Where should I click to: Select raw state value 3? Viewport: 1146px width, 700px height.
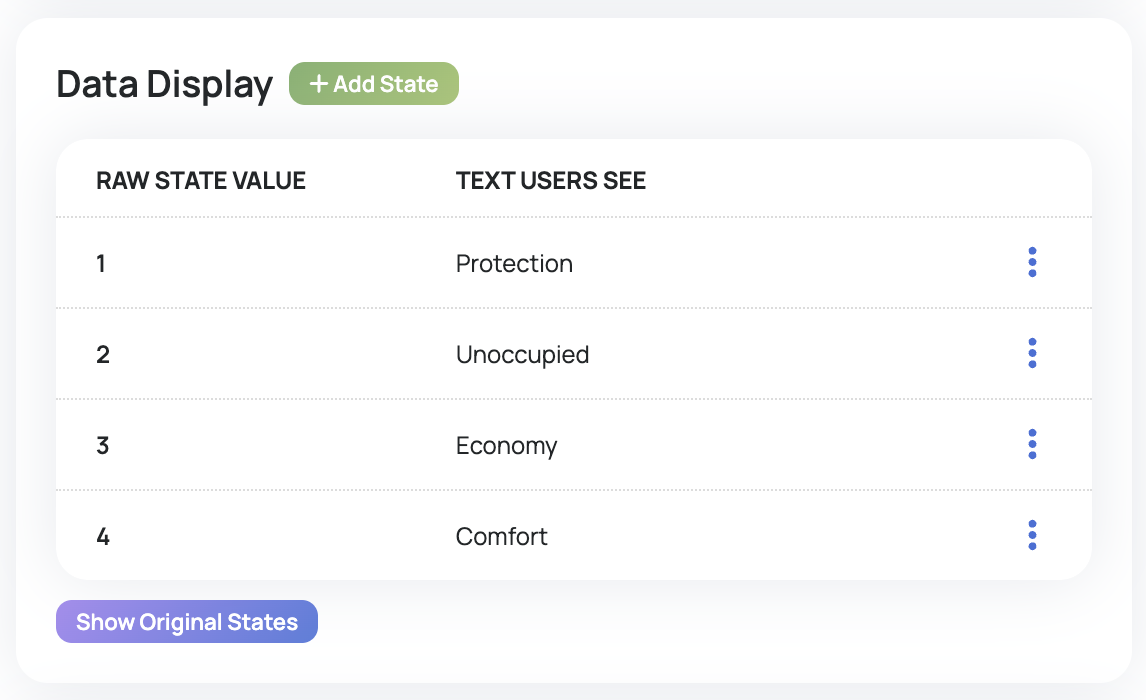(103, 446)
